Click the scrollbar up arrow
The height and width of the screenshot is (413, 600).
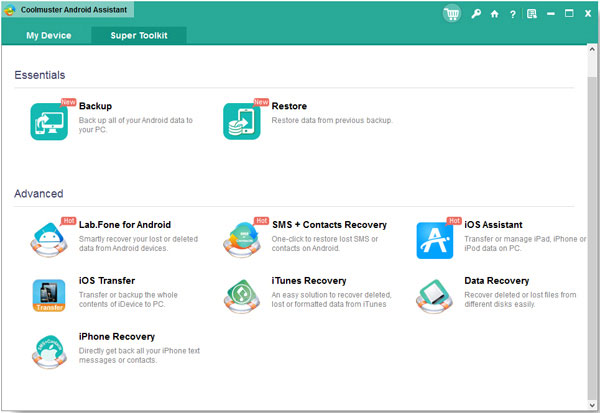[x=592, y=49]
